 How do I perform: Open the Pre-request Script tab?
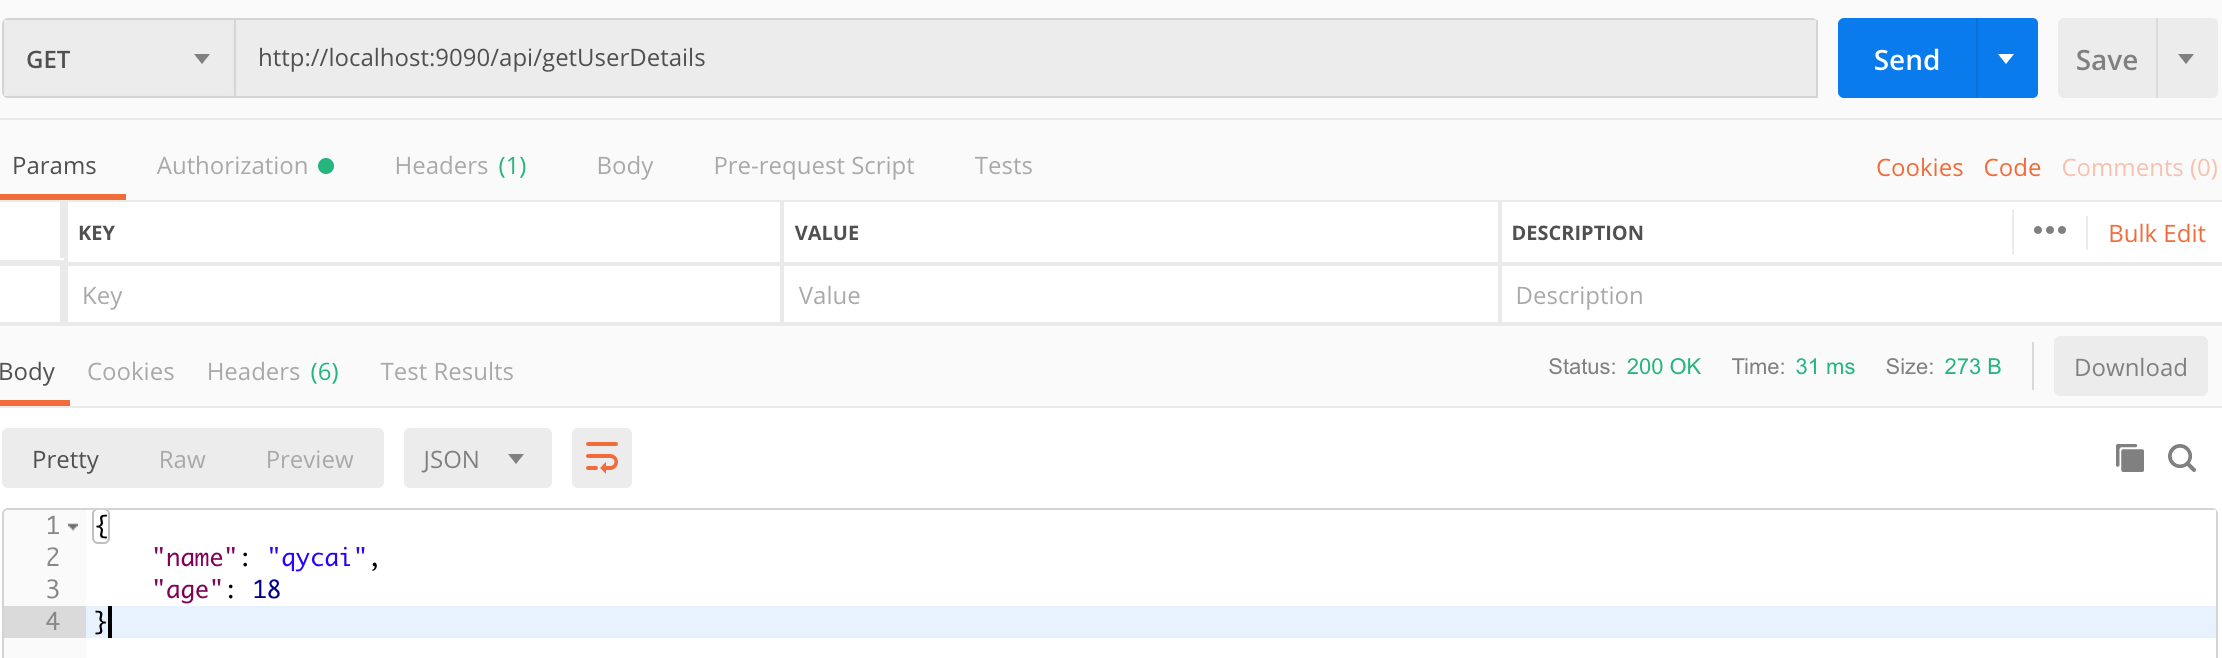click(x=813, y=166)
